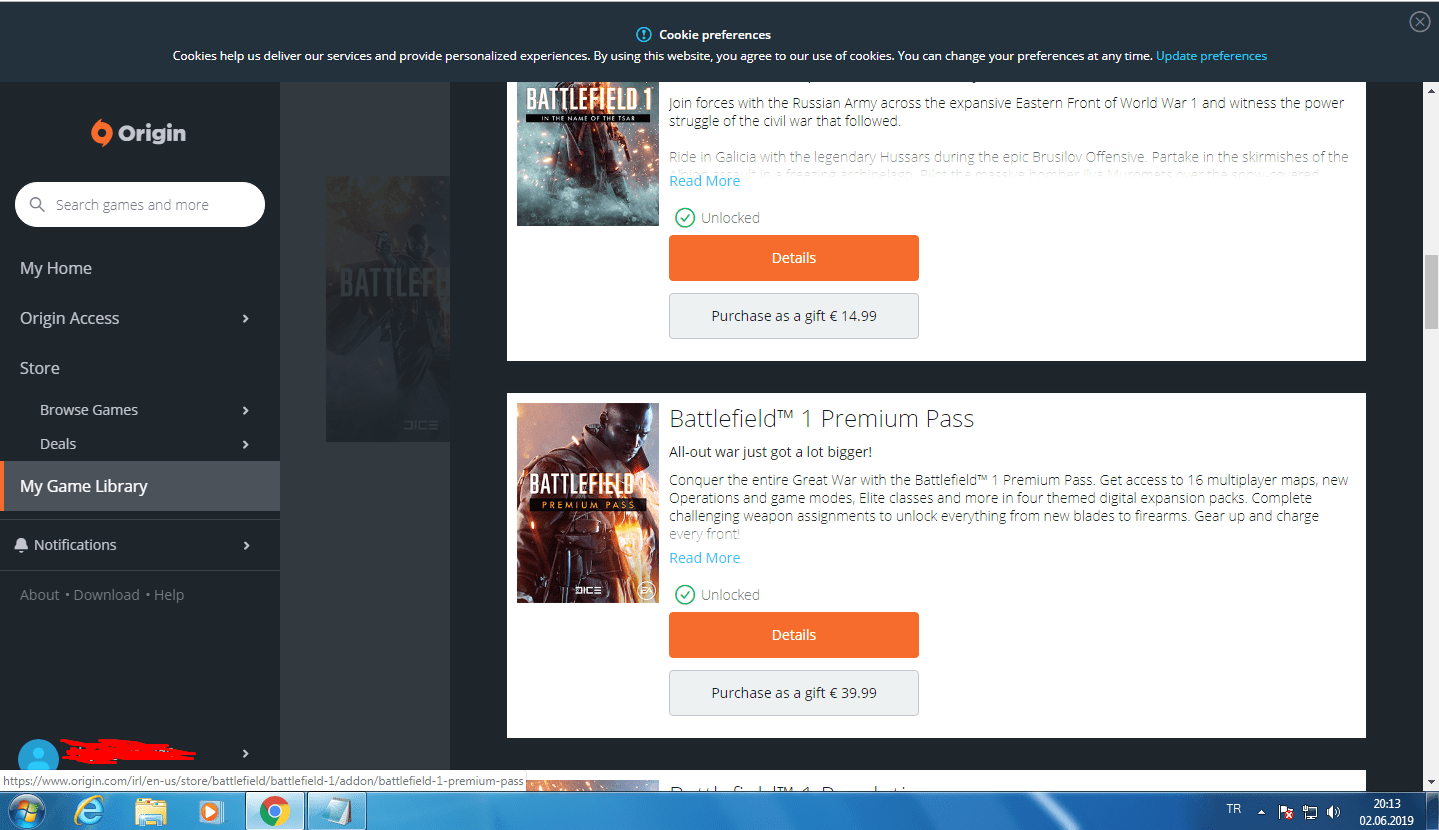Click Purchase as a gift € 14.99

pos(794,316)
